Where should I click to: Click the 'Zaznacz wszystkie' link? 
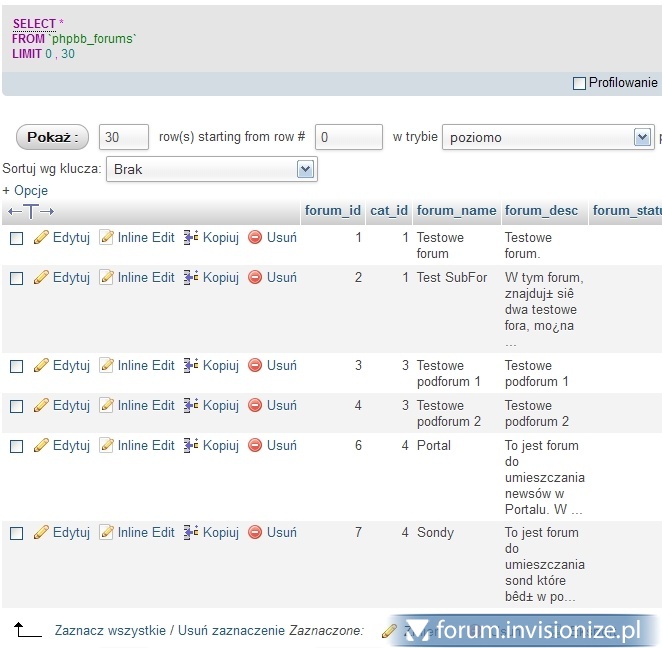(110, 631)
